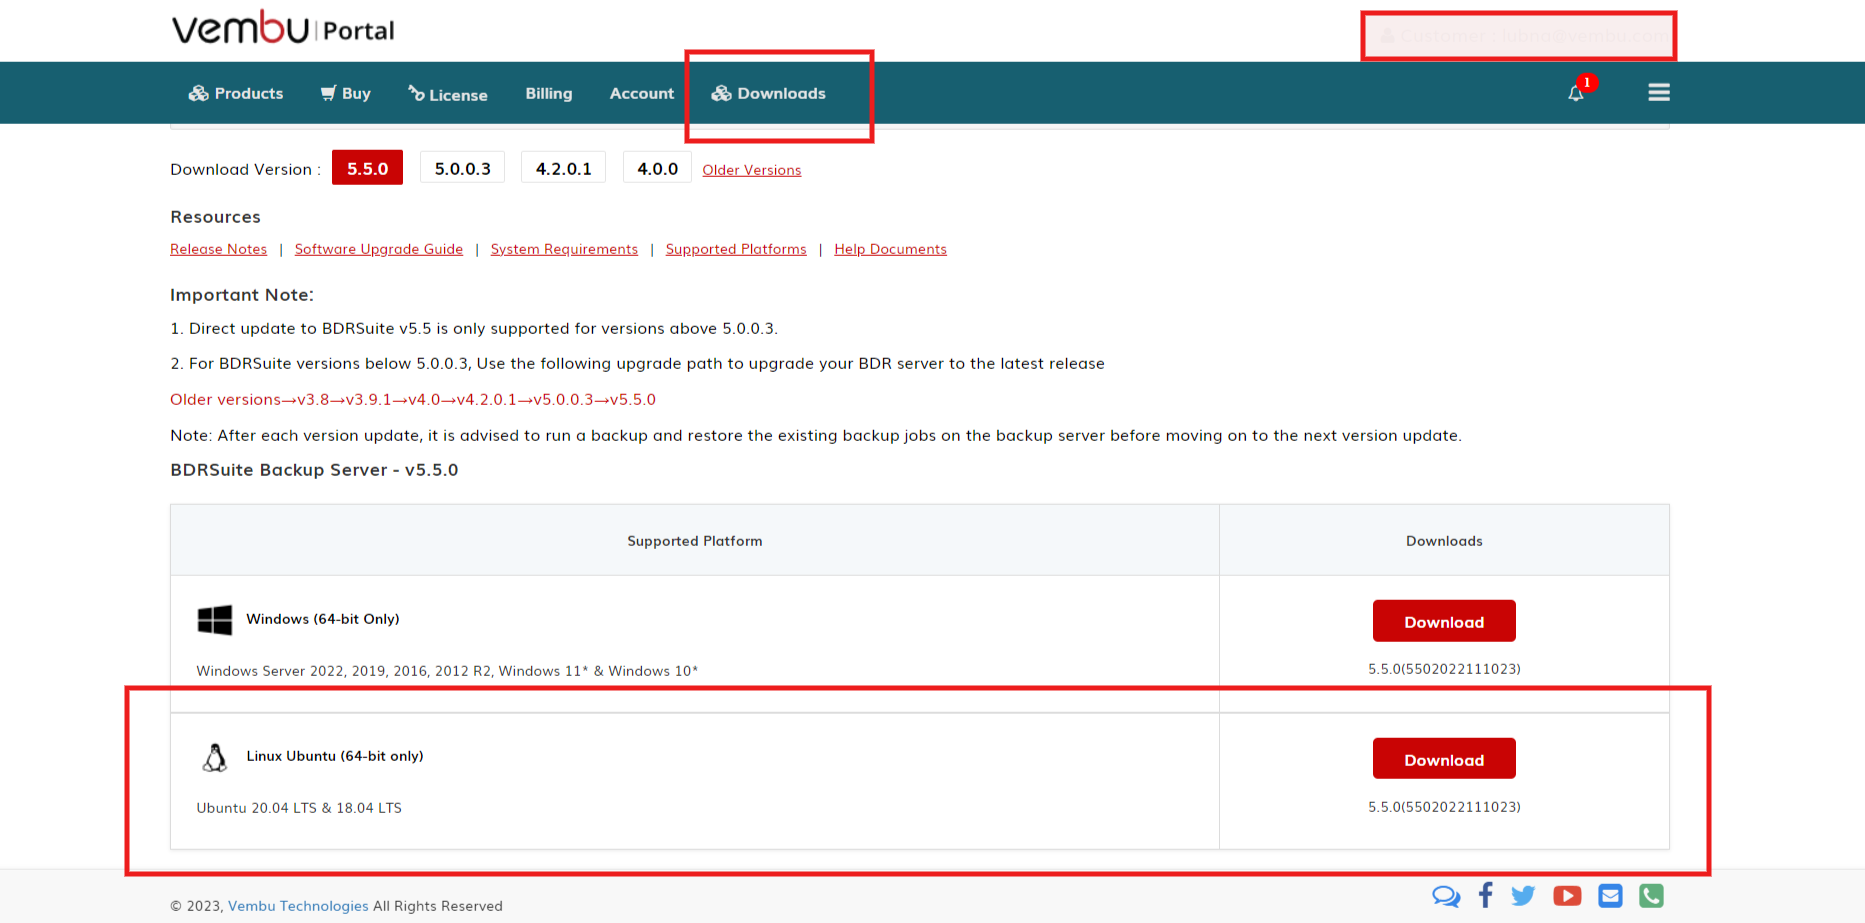Click the phone icon in footer
Screen dimensions: 1865x923
point(1651,896)
